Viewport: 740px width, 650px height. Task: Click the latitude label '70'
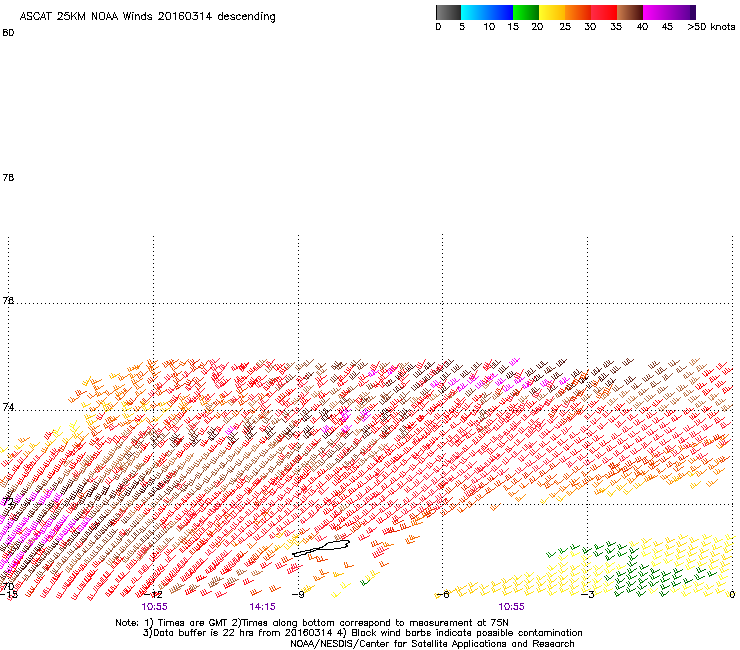pyautogui.click(x=8, y=586)
